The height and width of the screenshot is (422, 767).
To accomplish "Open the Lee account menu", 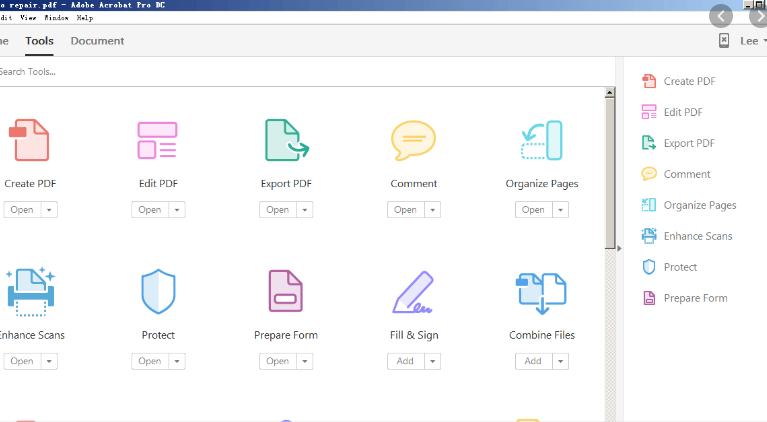I will point(753,41).
